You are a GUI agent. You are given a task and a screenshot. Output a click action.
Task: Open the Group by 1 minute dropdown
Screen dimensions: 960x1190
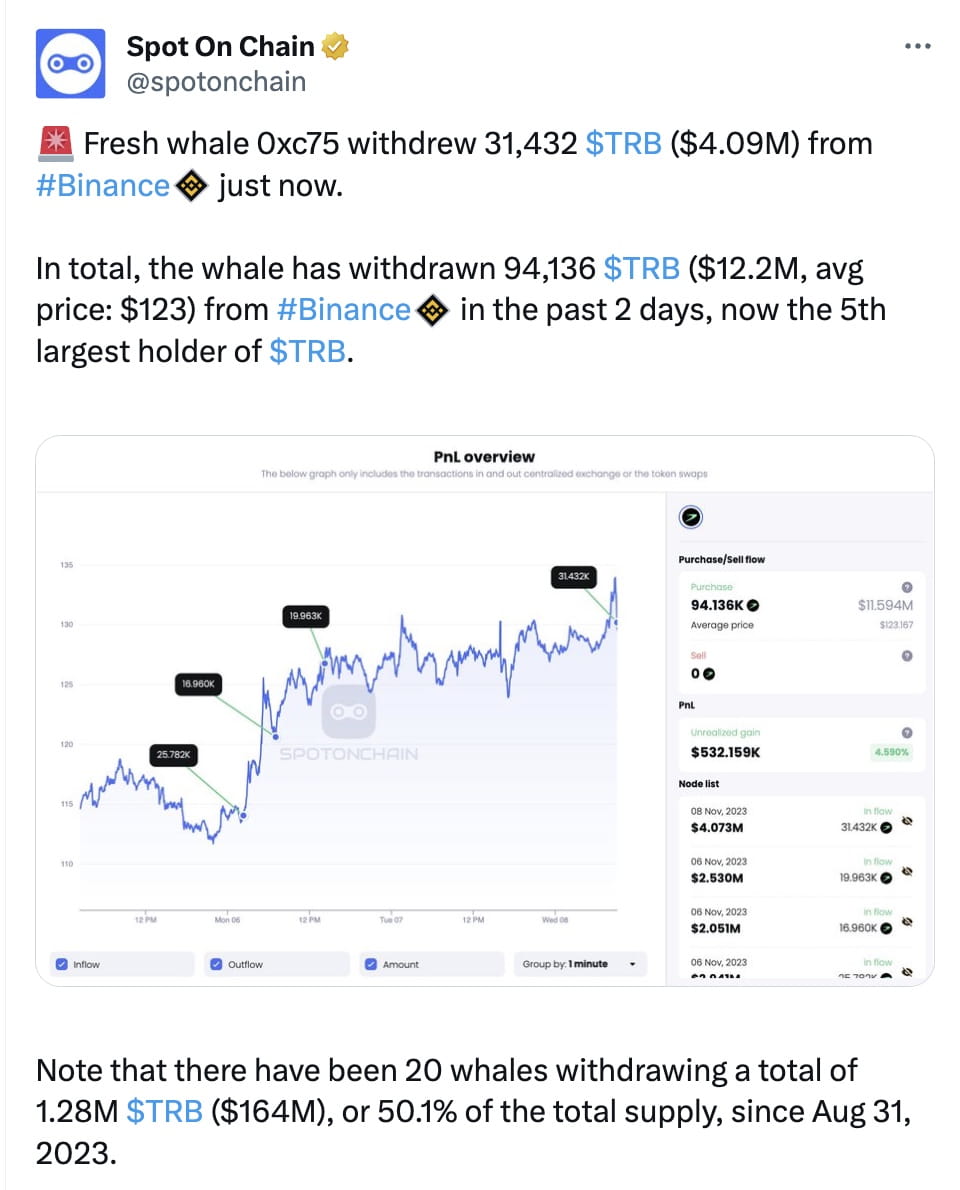click(578, 964)
